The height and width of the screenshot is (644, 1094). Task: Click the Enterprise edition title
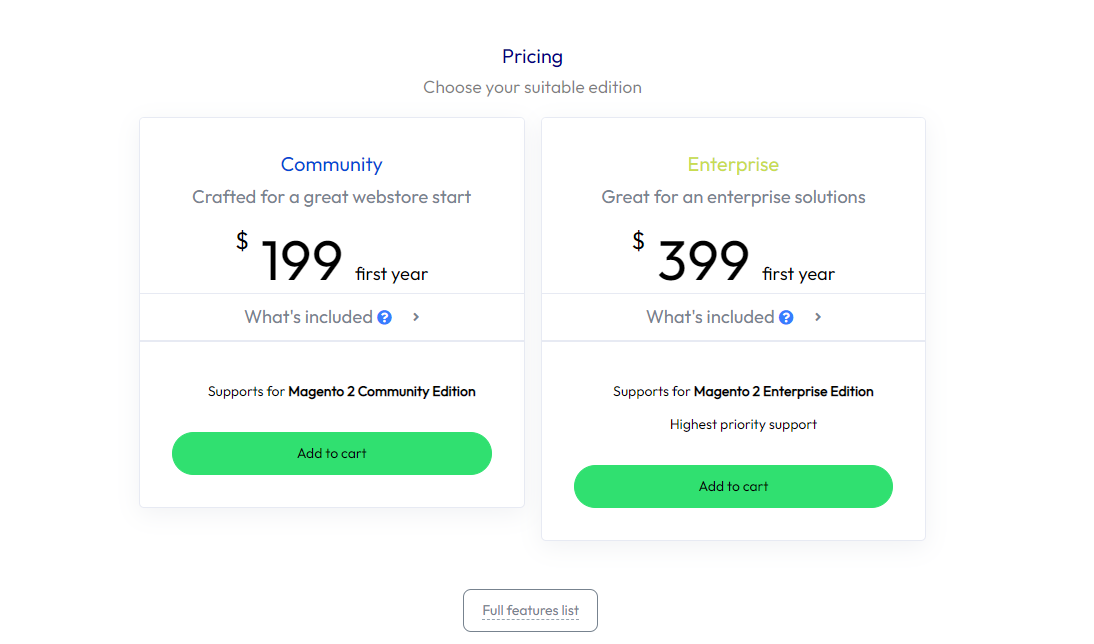tap(733, 165)
